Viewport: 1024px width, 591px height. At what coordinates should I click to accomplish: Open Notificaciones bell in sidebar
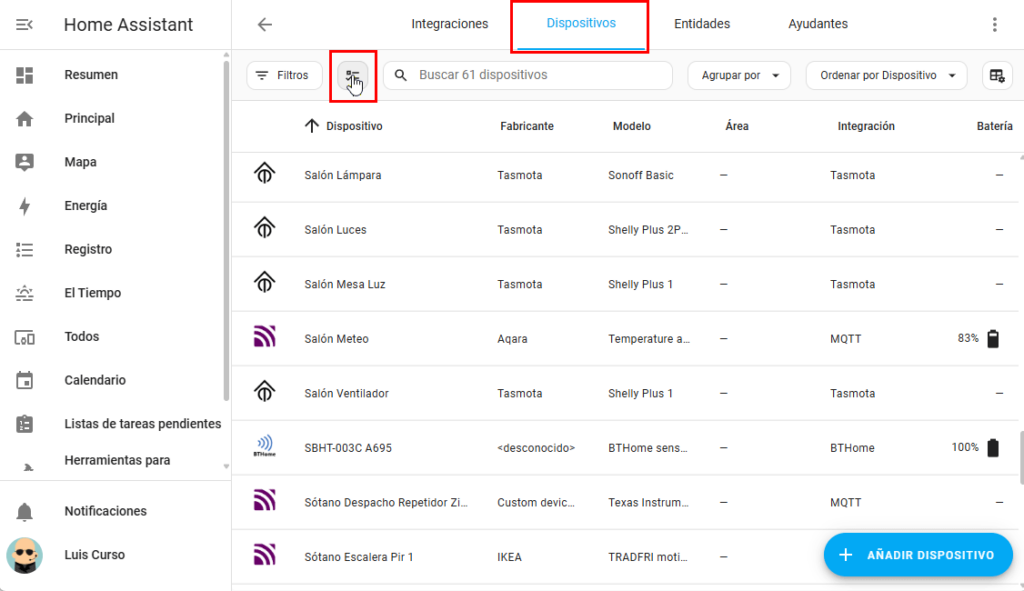point(25,511)
